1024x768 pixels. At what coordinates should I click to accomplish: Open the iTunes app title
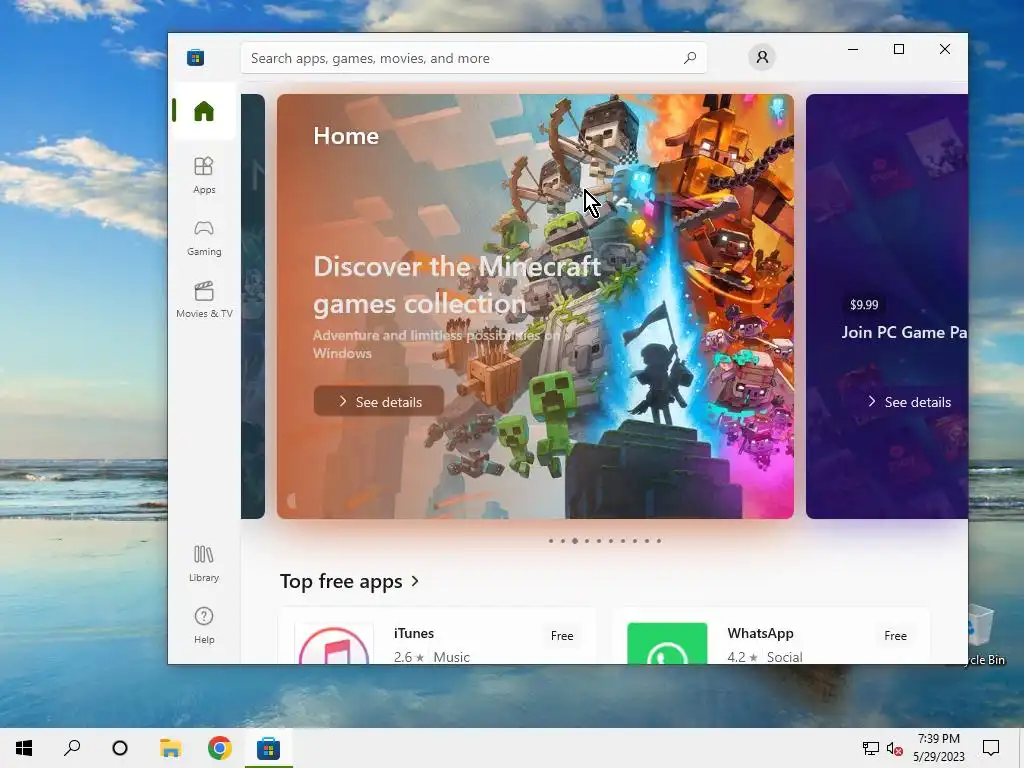pos(414,633)
